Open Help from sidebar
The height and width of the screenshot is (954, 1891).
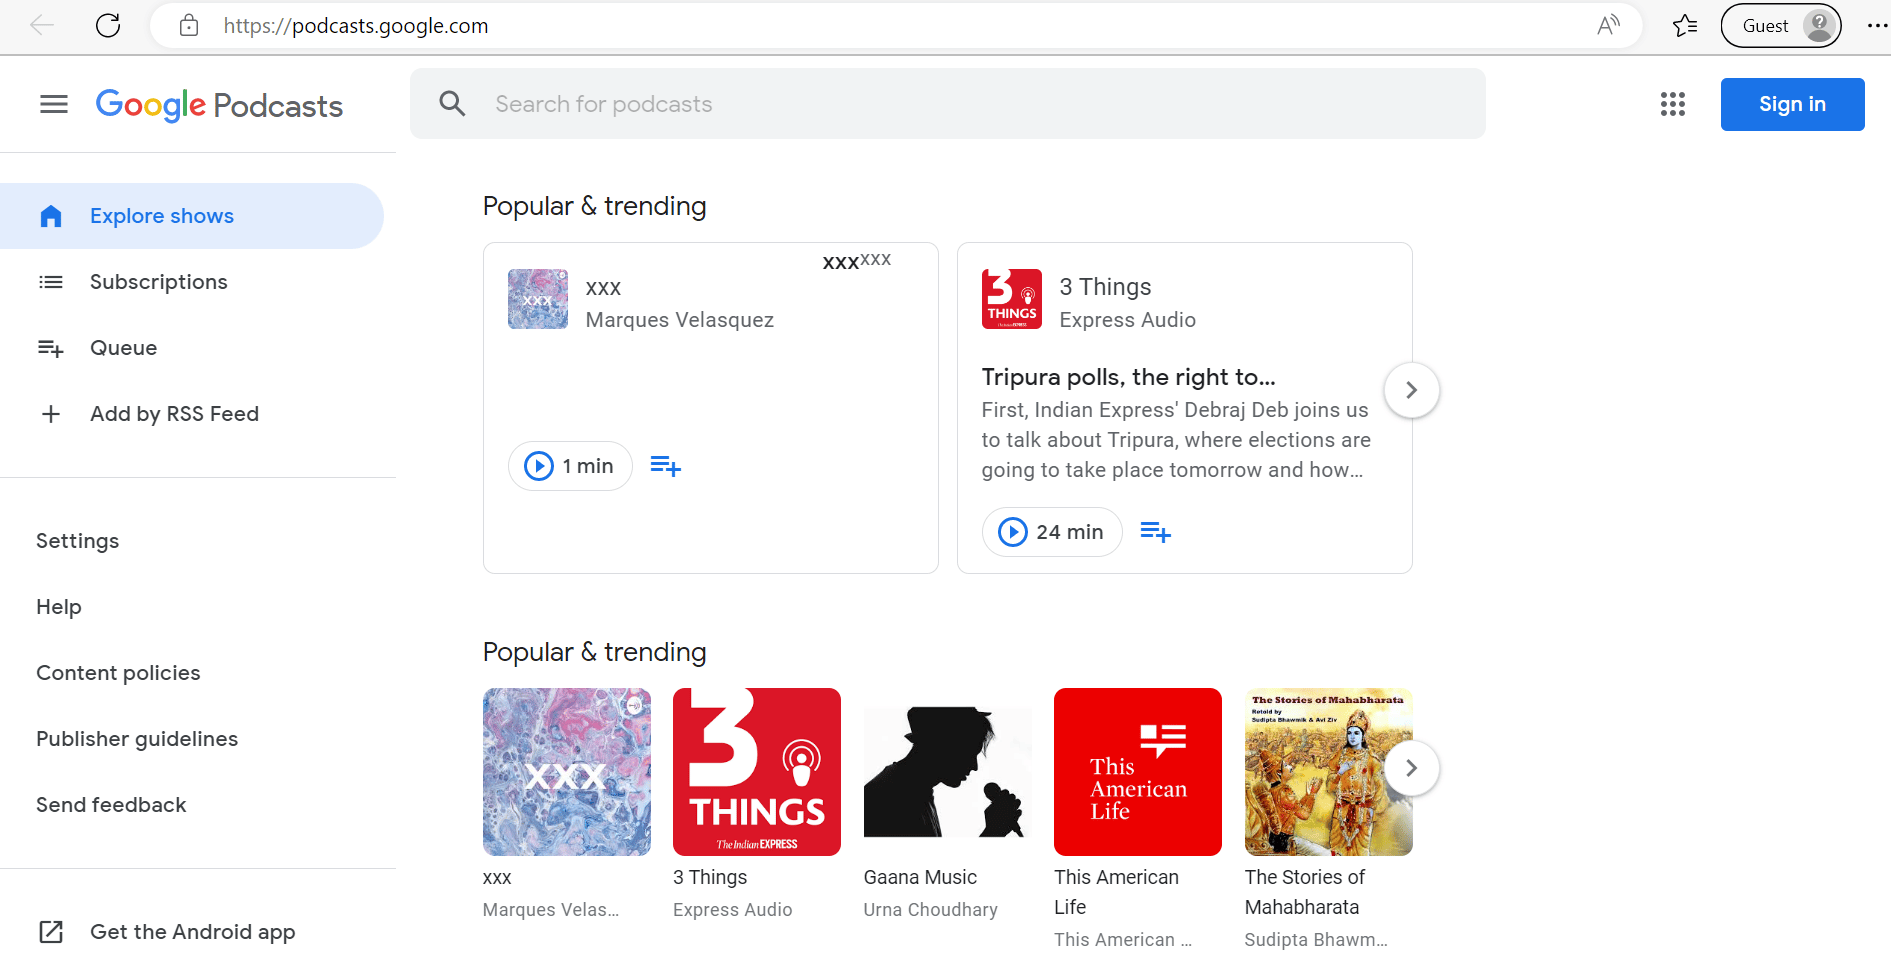[59, 607]
